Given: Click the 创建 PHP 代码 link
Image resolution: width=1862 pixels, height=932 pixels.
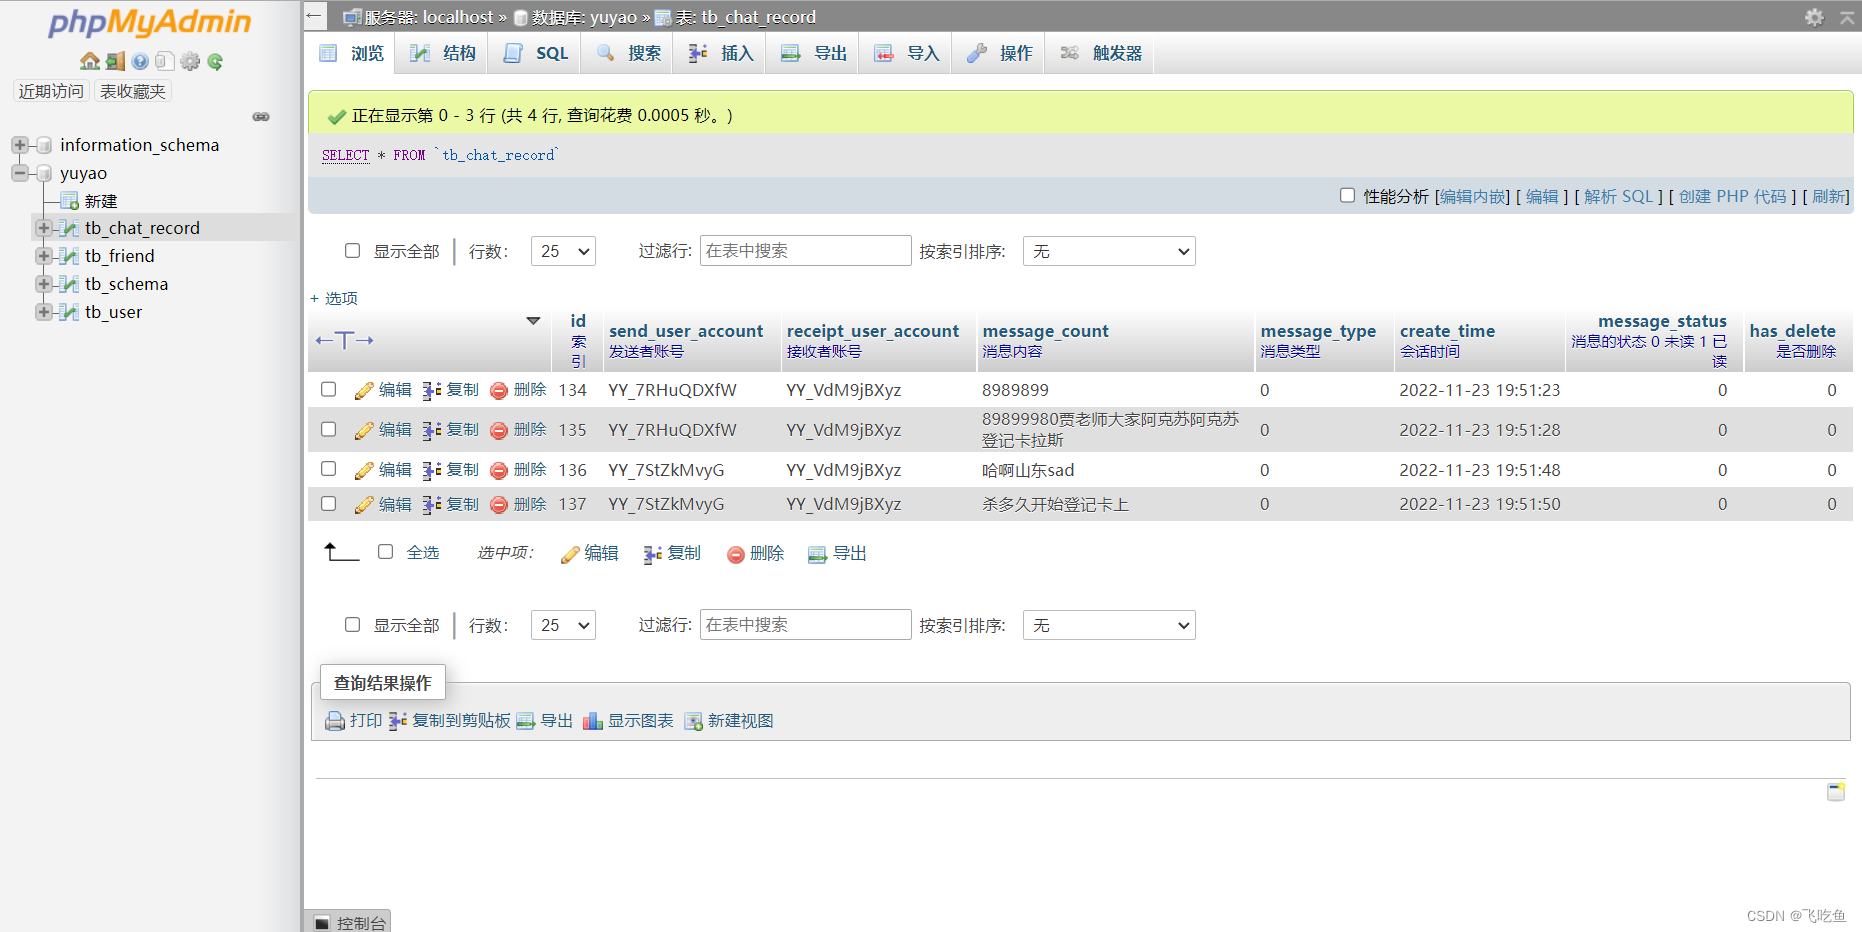Looking at the screenshot, I should tap(1732, 197).
